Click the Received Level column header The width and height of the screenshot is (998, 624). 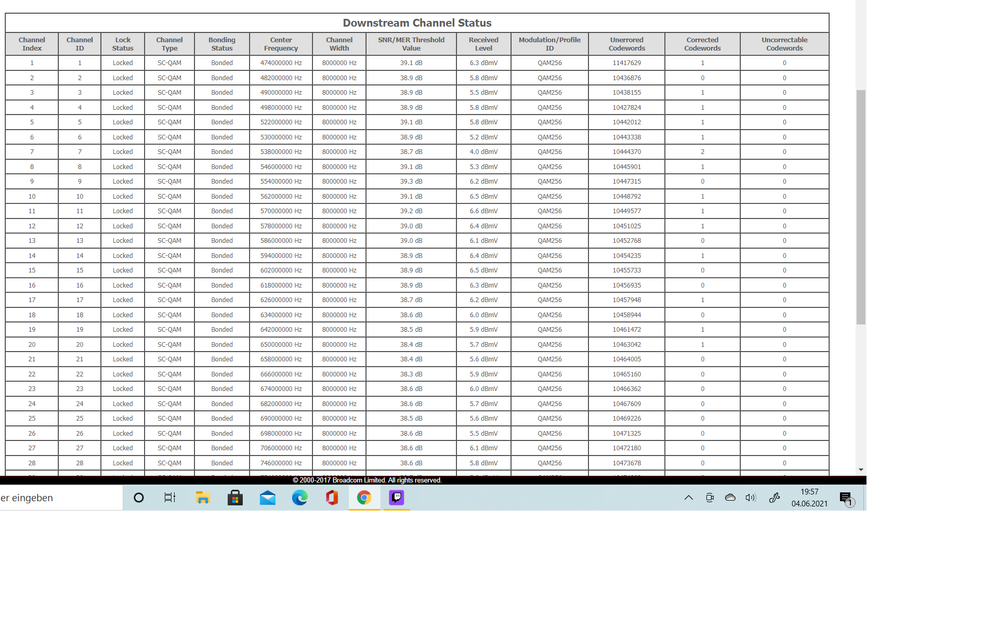pyautogui.click(x=484, y=44)
